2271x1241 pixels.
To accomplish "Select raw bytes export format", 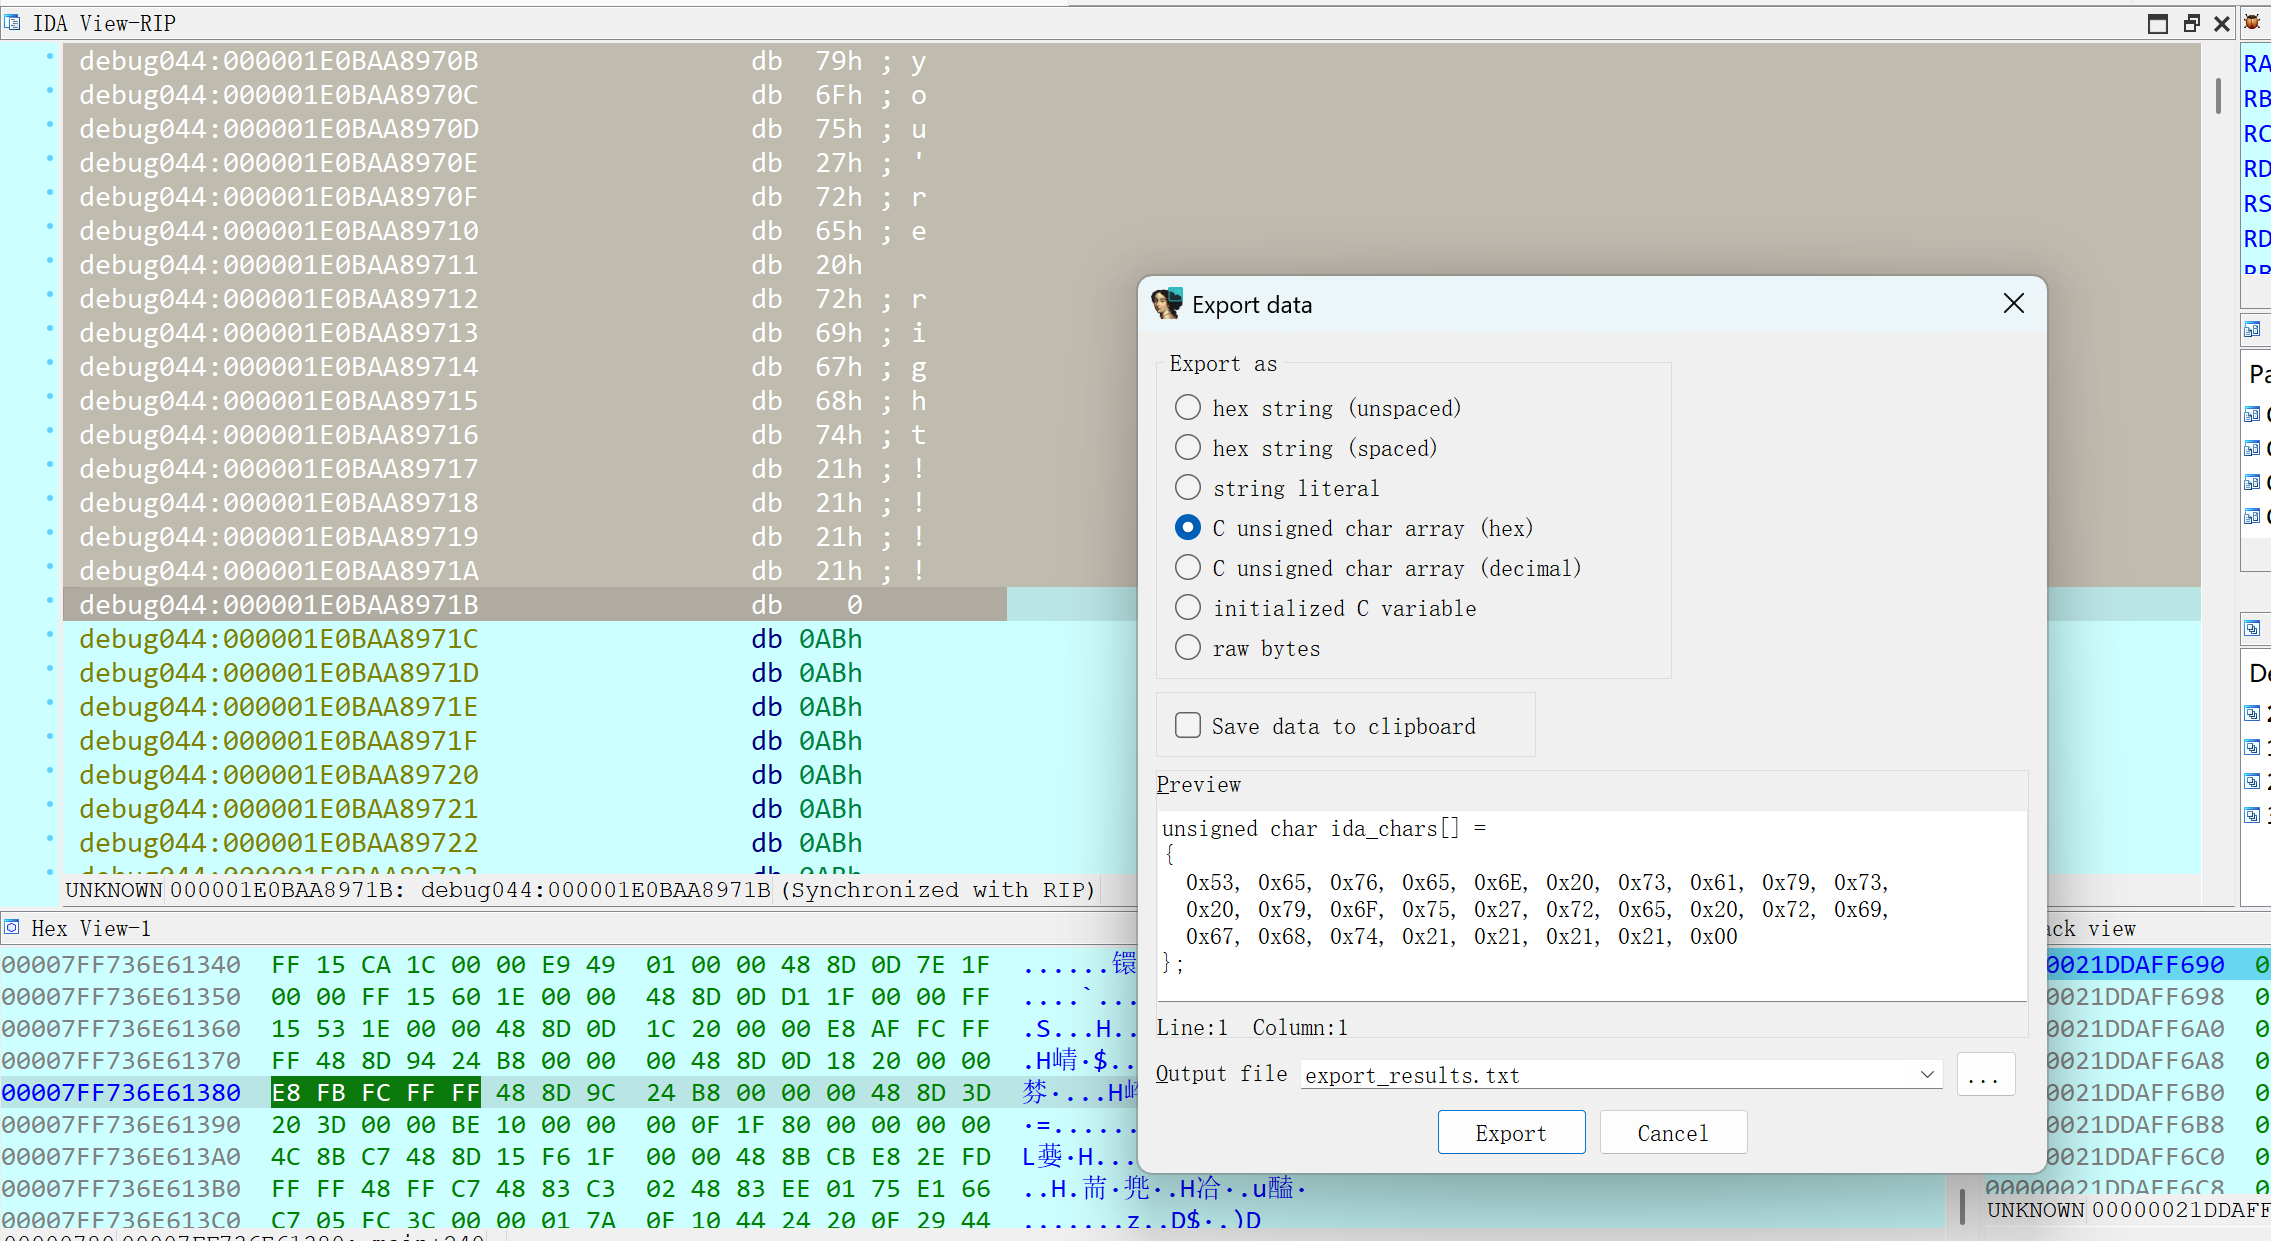I will [1188, 647].
